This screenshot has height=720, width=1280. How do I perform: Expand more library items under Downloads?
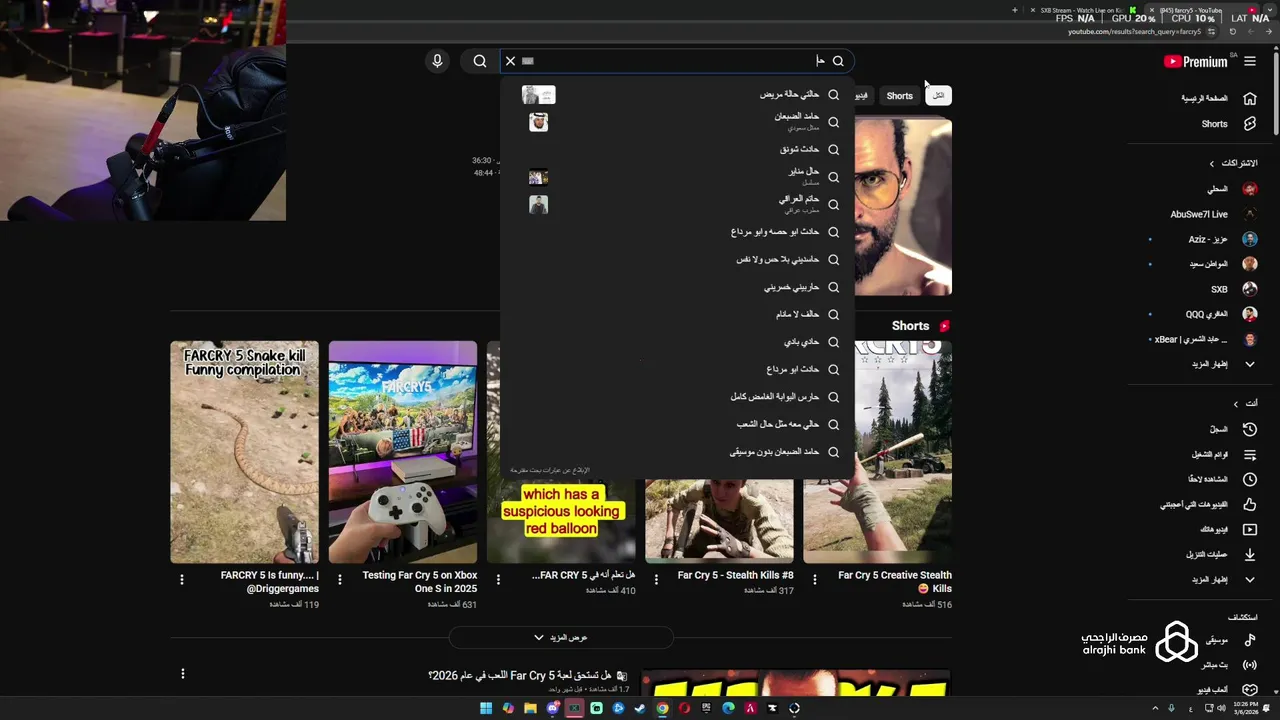click(x=1222, y=579)
